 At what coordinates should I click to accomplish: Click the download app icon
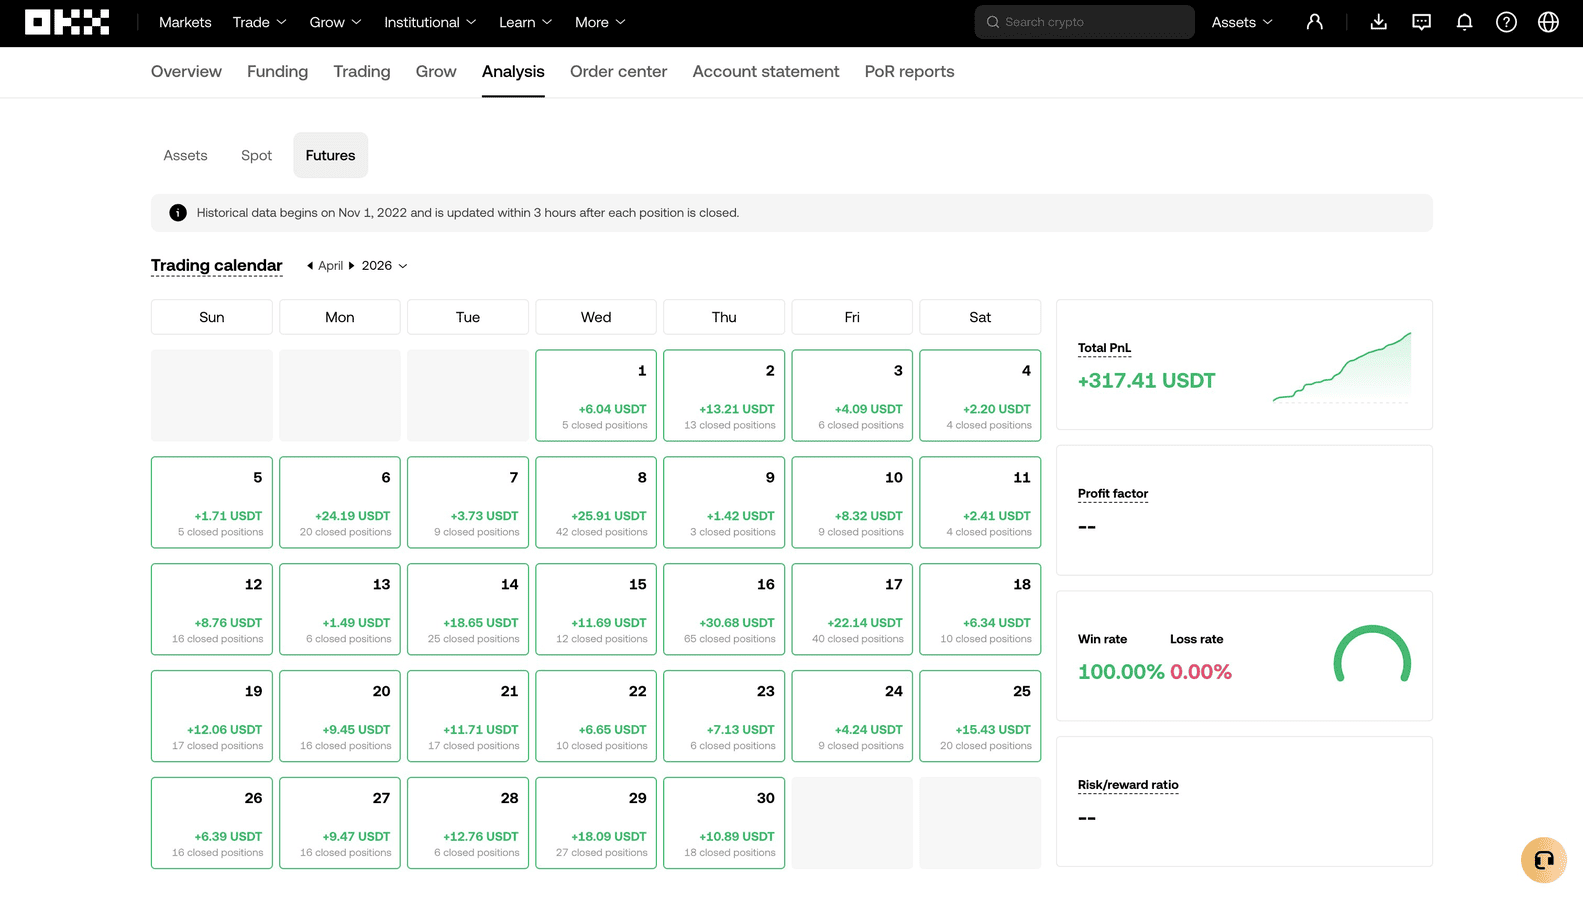pyautogui.click(x=1378, y=22)
